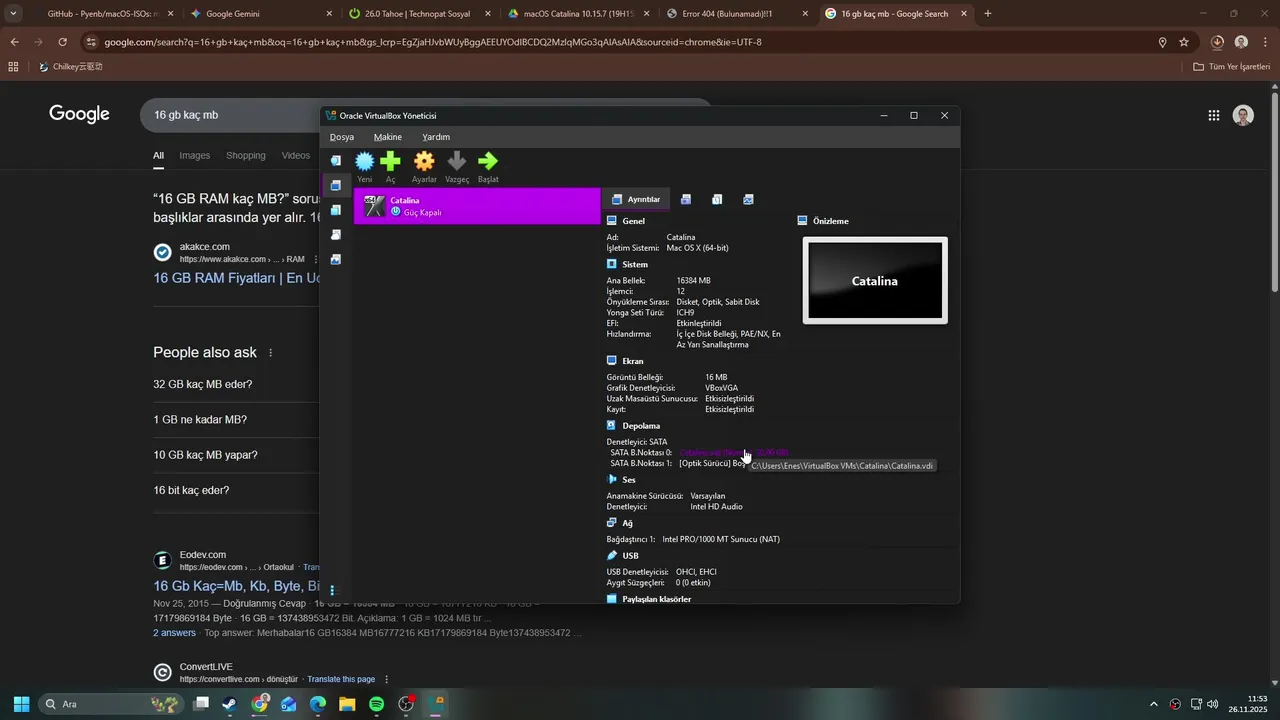The height and width of the screenshot is (720, 1280).
Task: Open the snapshots icon tab beside Ayrıntılar
Action: [686, 199]
